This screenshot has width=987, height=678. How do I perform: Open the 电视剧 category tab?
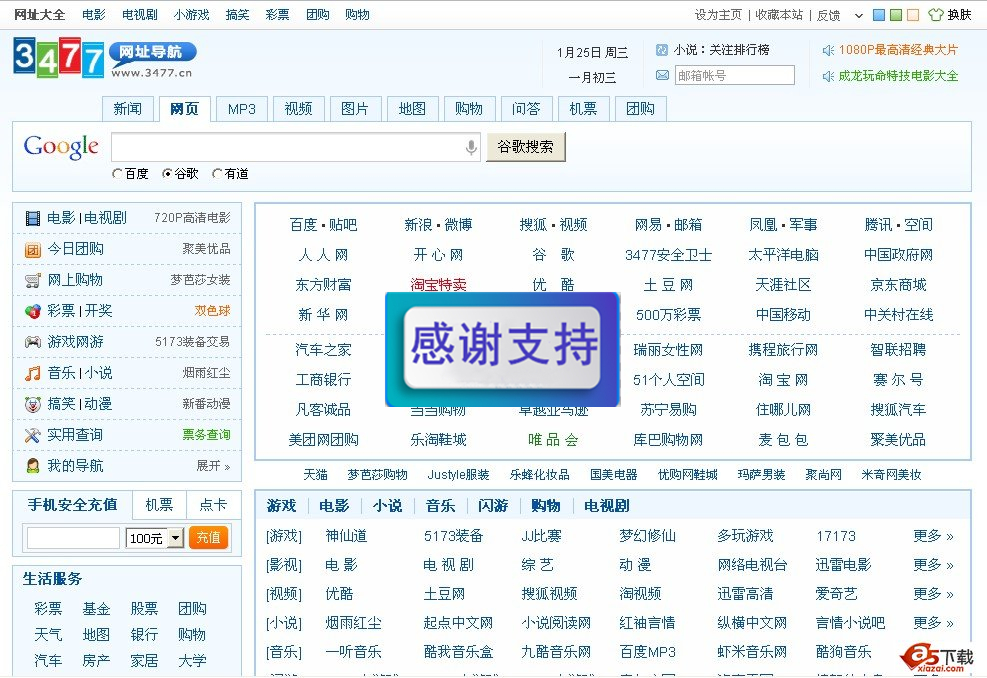point(606,506)
